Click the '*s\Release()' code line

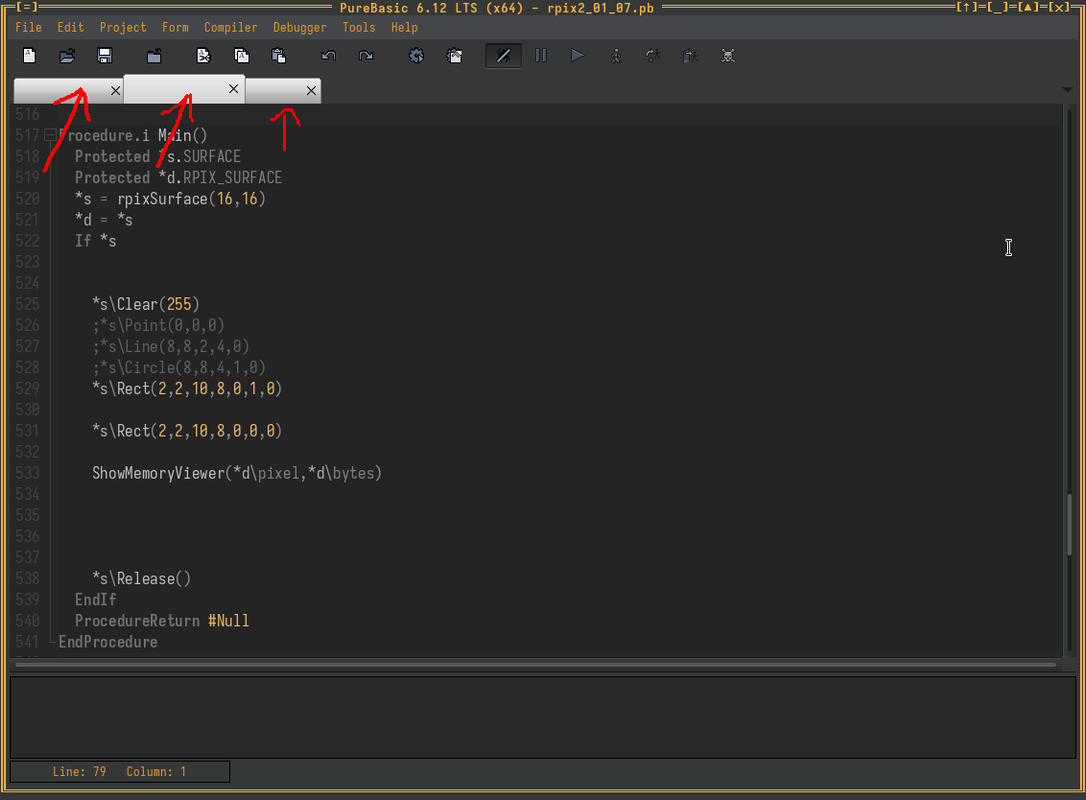141,578
